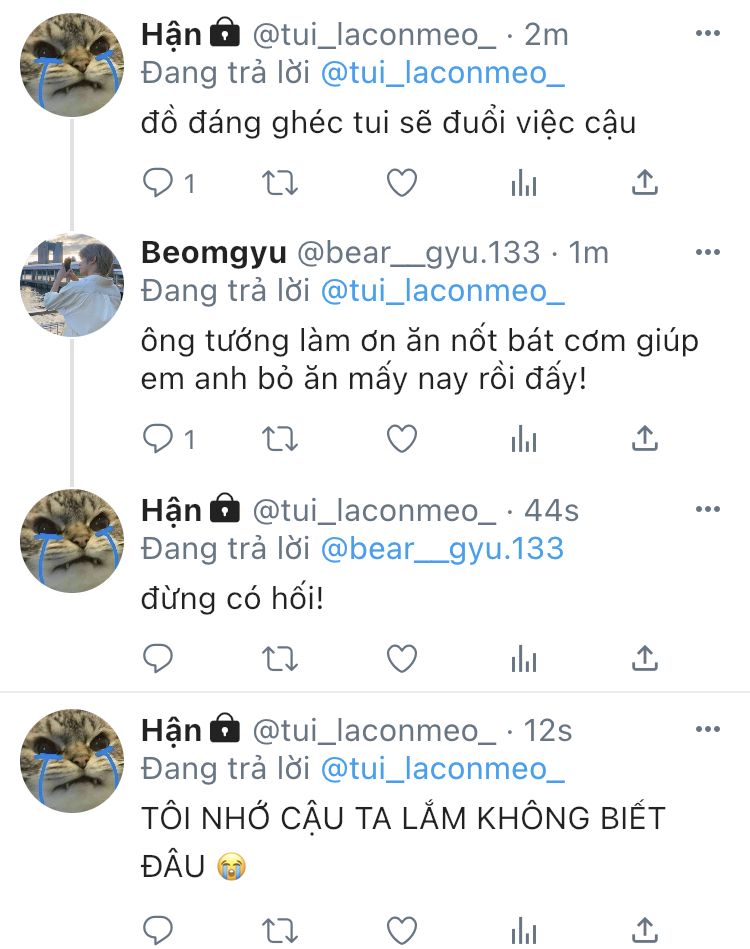Open @tui_laconmeo_ mention link in Beomgyu's reply
This screenshot has height=949, width=750.
pyautogui.click(x=442, y=292)
